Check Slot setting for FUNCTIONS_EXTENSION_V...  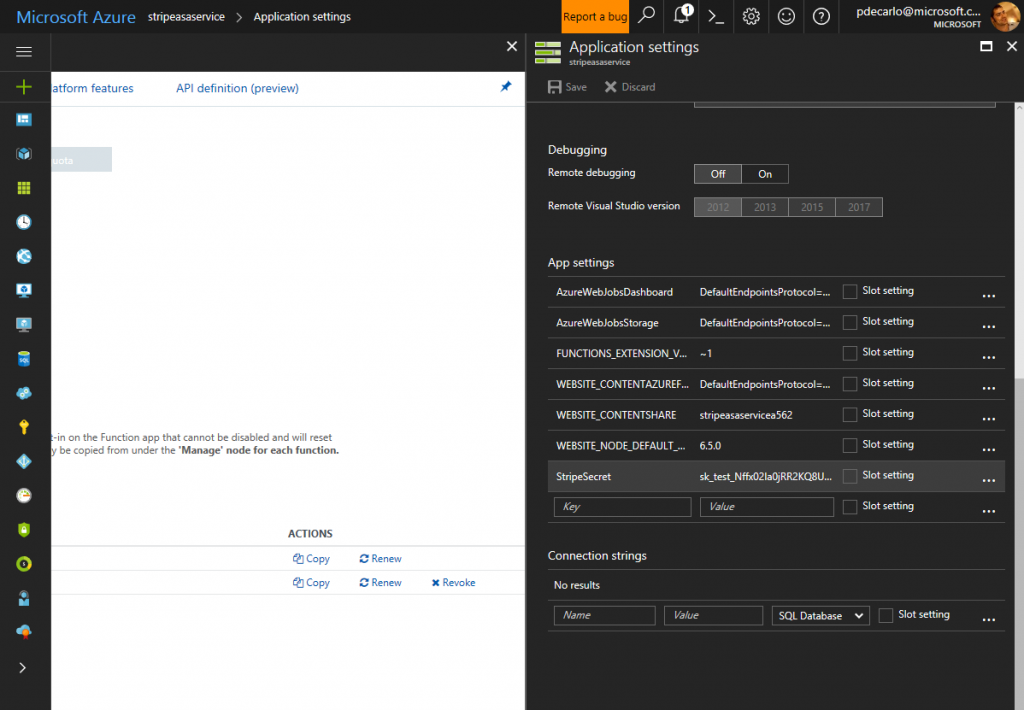coord(850,353)
